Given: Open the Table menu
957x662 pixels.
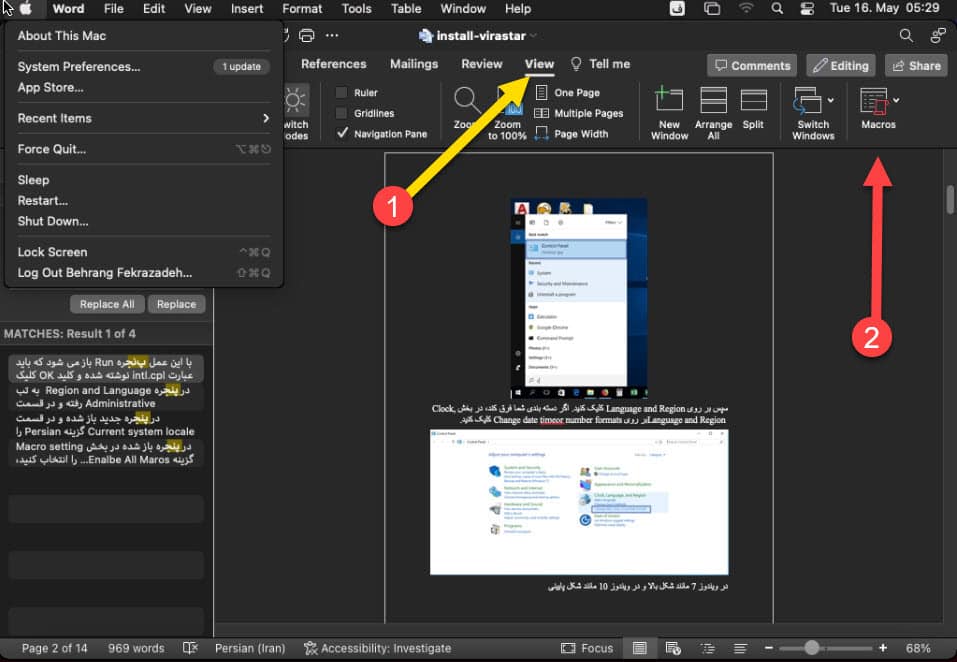Looking at the screenshot, I should [x=406, y=9].
